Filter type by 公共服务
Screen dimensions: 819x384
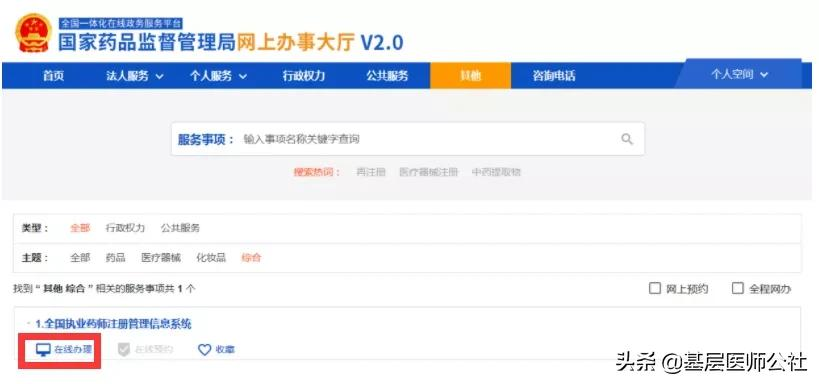180,228
